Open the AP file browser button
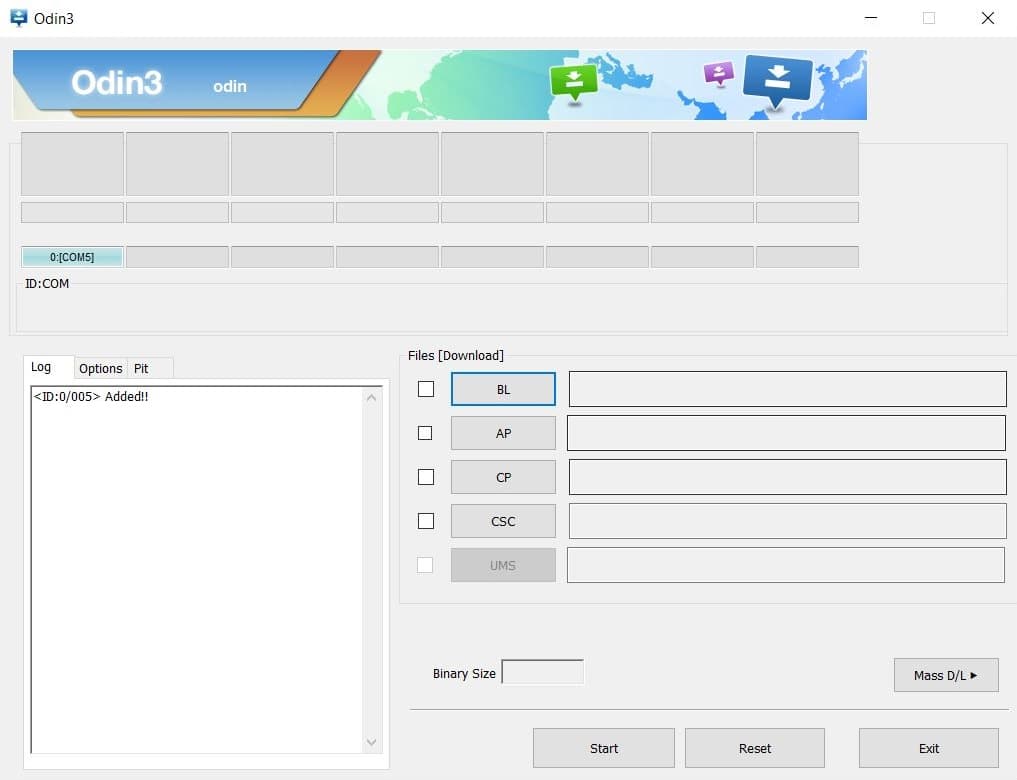1017x780 pixels. [503, 433]
